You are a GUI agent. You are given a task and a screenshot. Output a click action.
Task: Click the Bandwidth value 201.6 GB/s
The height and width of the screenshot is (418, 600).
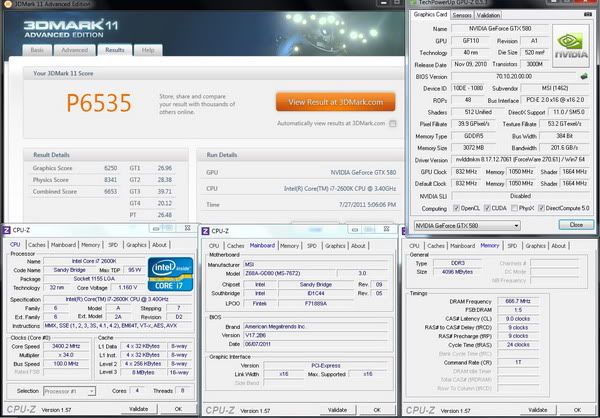[564, 147]
